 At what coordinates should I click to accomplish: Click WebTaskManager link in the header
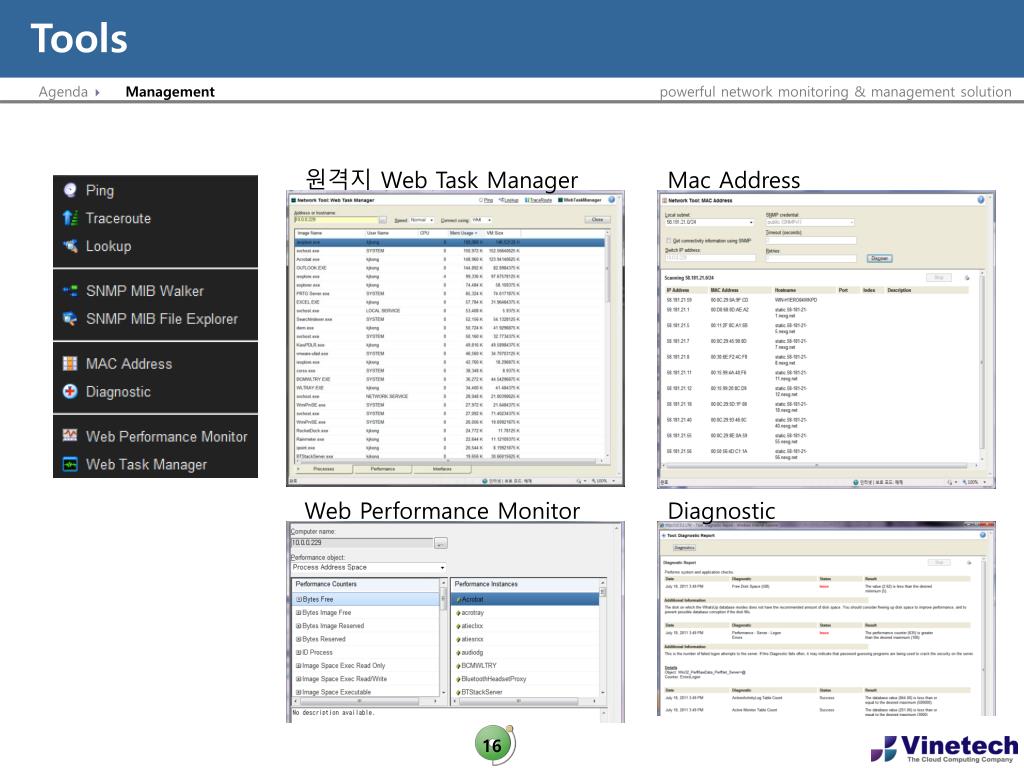579,200
